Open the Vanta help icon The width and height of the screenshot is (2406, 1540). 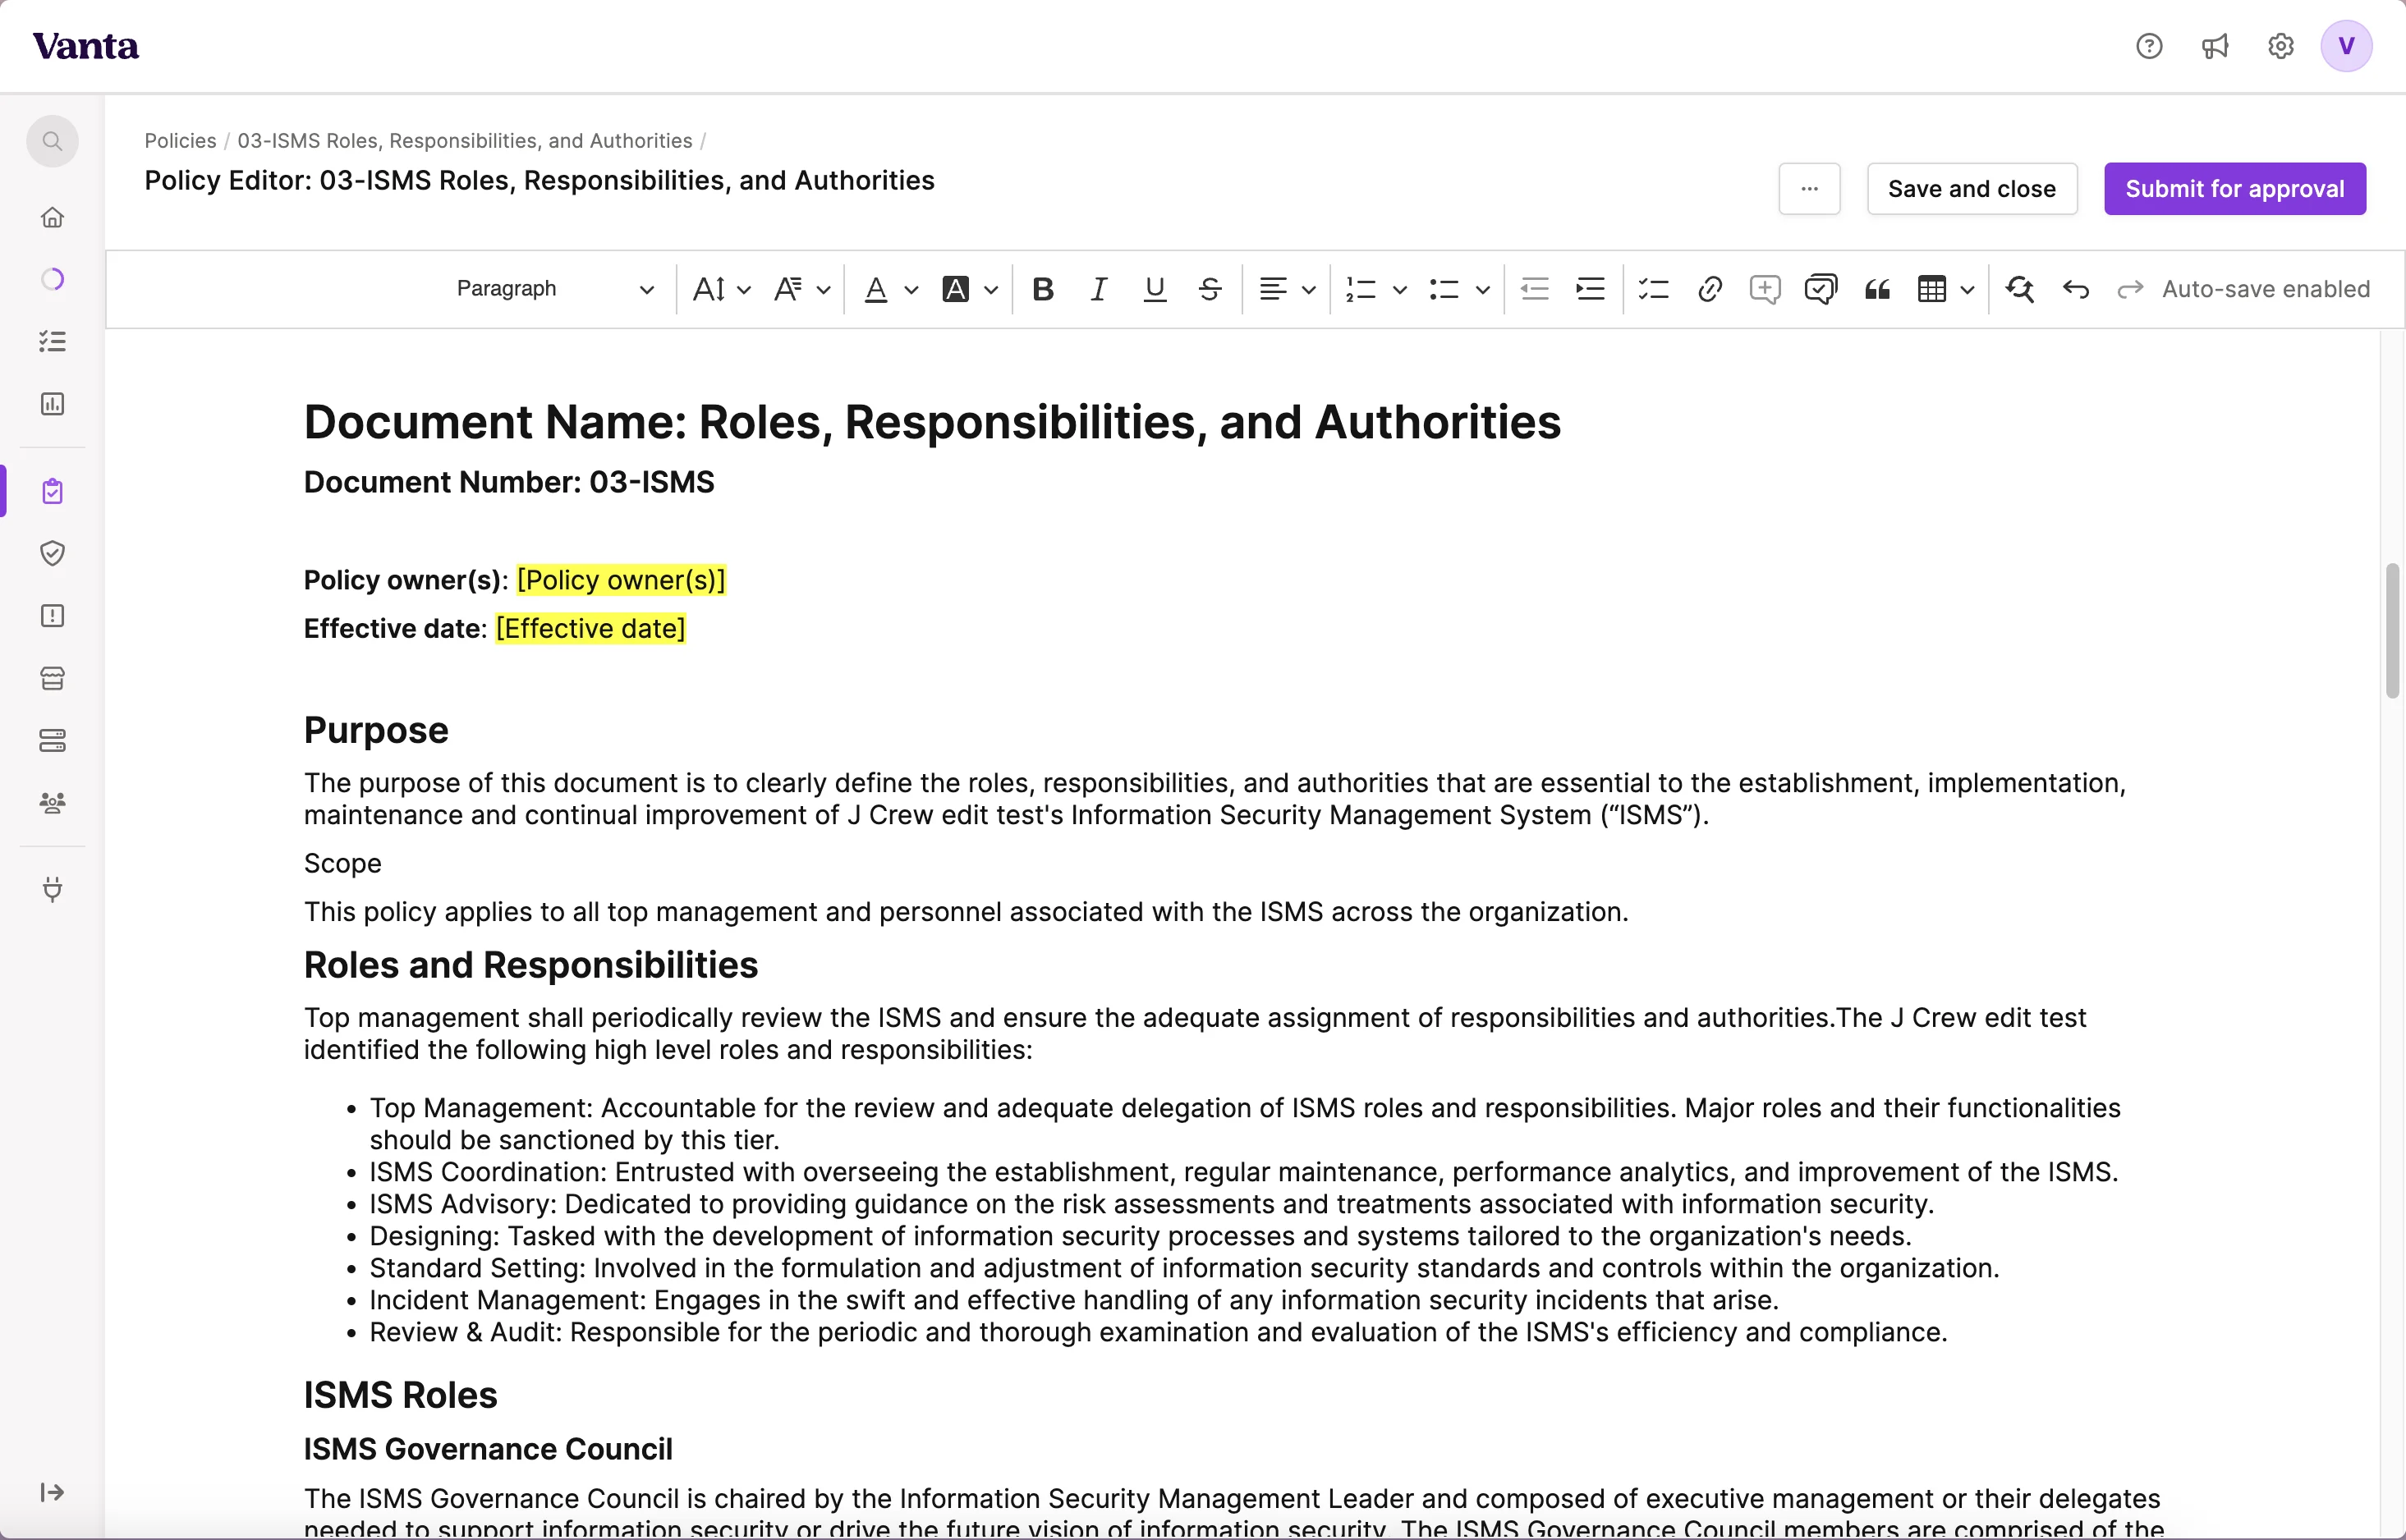(2149, 46)
